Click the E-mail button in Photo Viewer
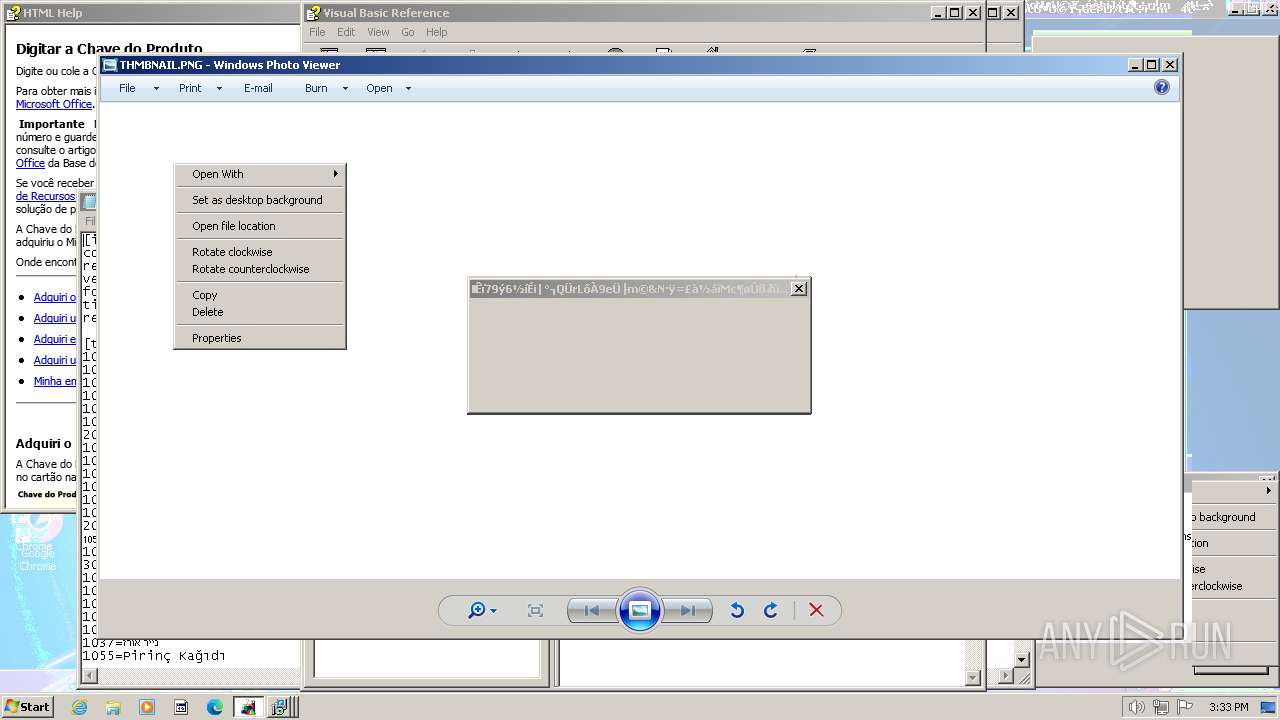Image resolution: width=1280 pixels, height=720 pixels. pos(258,88)
